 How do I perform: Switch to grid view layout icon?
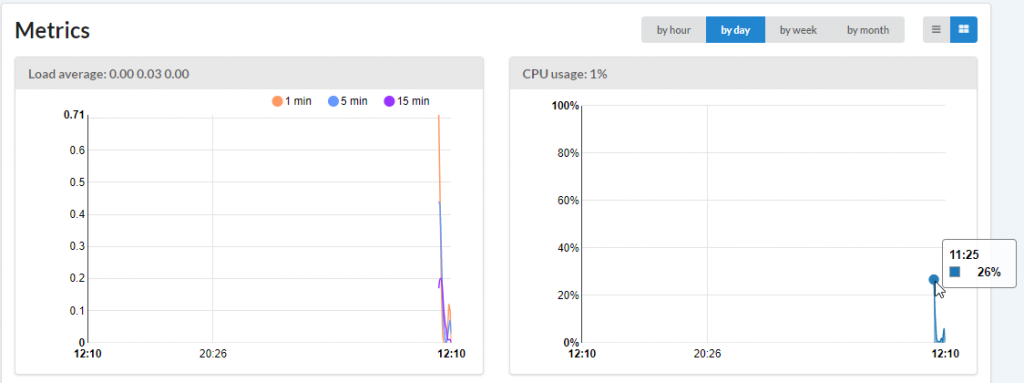click(x=963, y=29)
